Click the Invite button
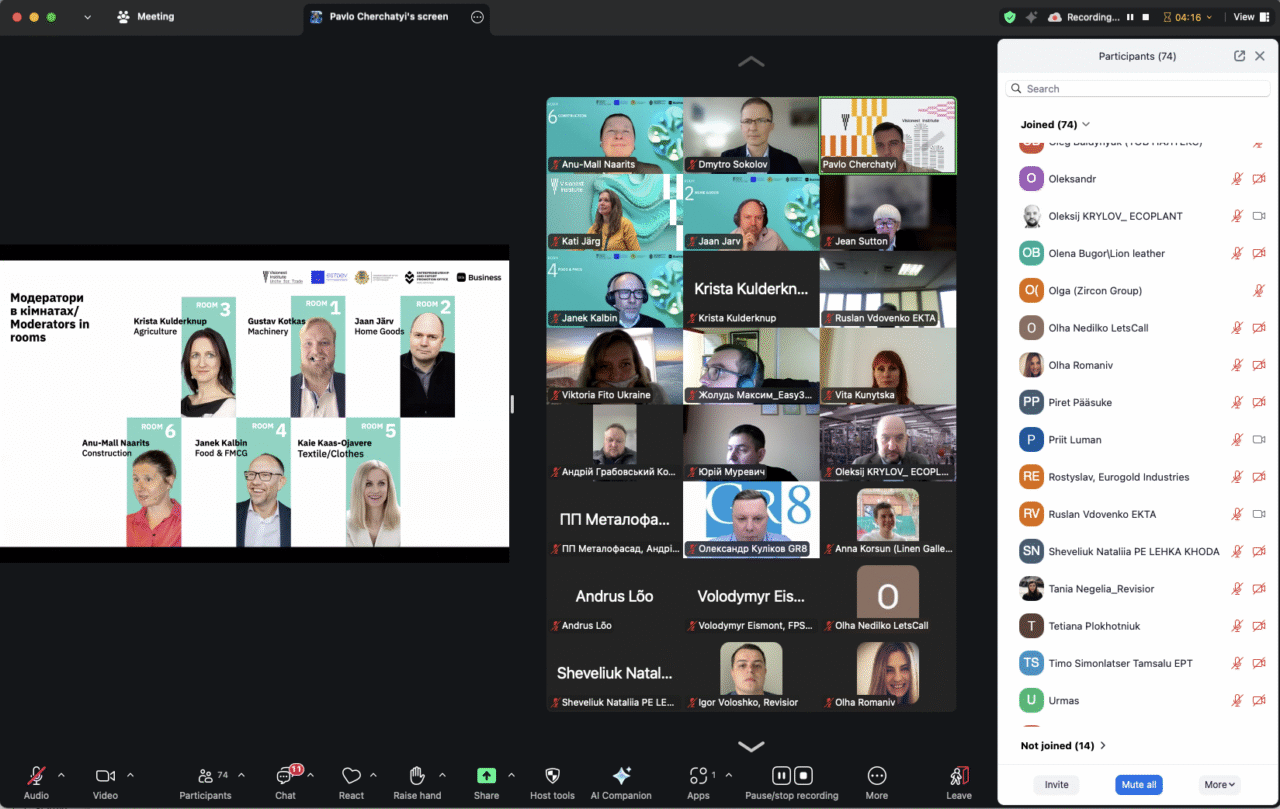Viewport: 1280px width, 809px height. [1056, 785]
